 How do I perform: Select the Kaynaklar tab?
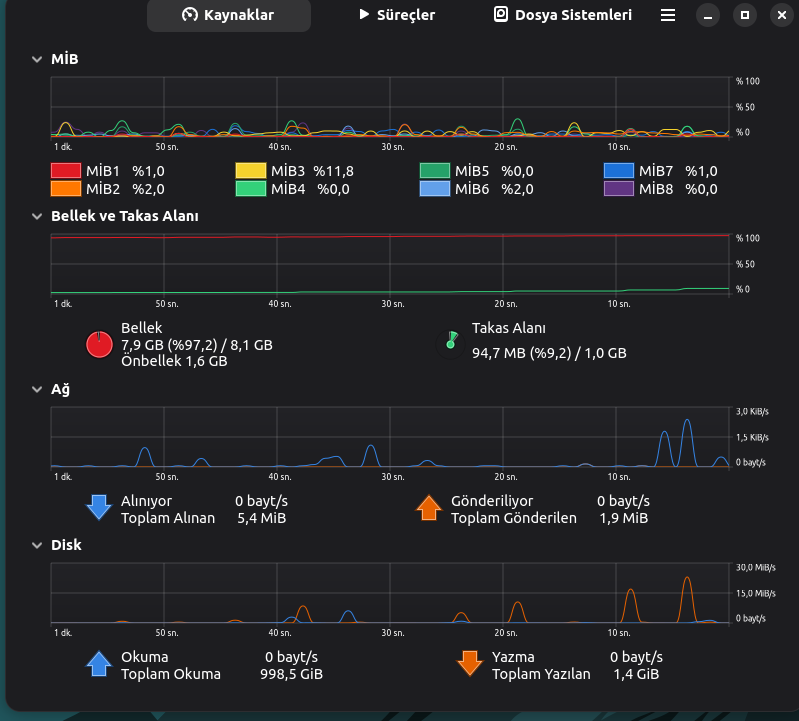[x=228, y=15]
